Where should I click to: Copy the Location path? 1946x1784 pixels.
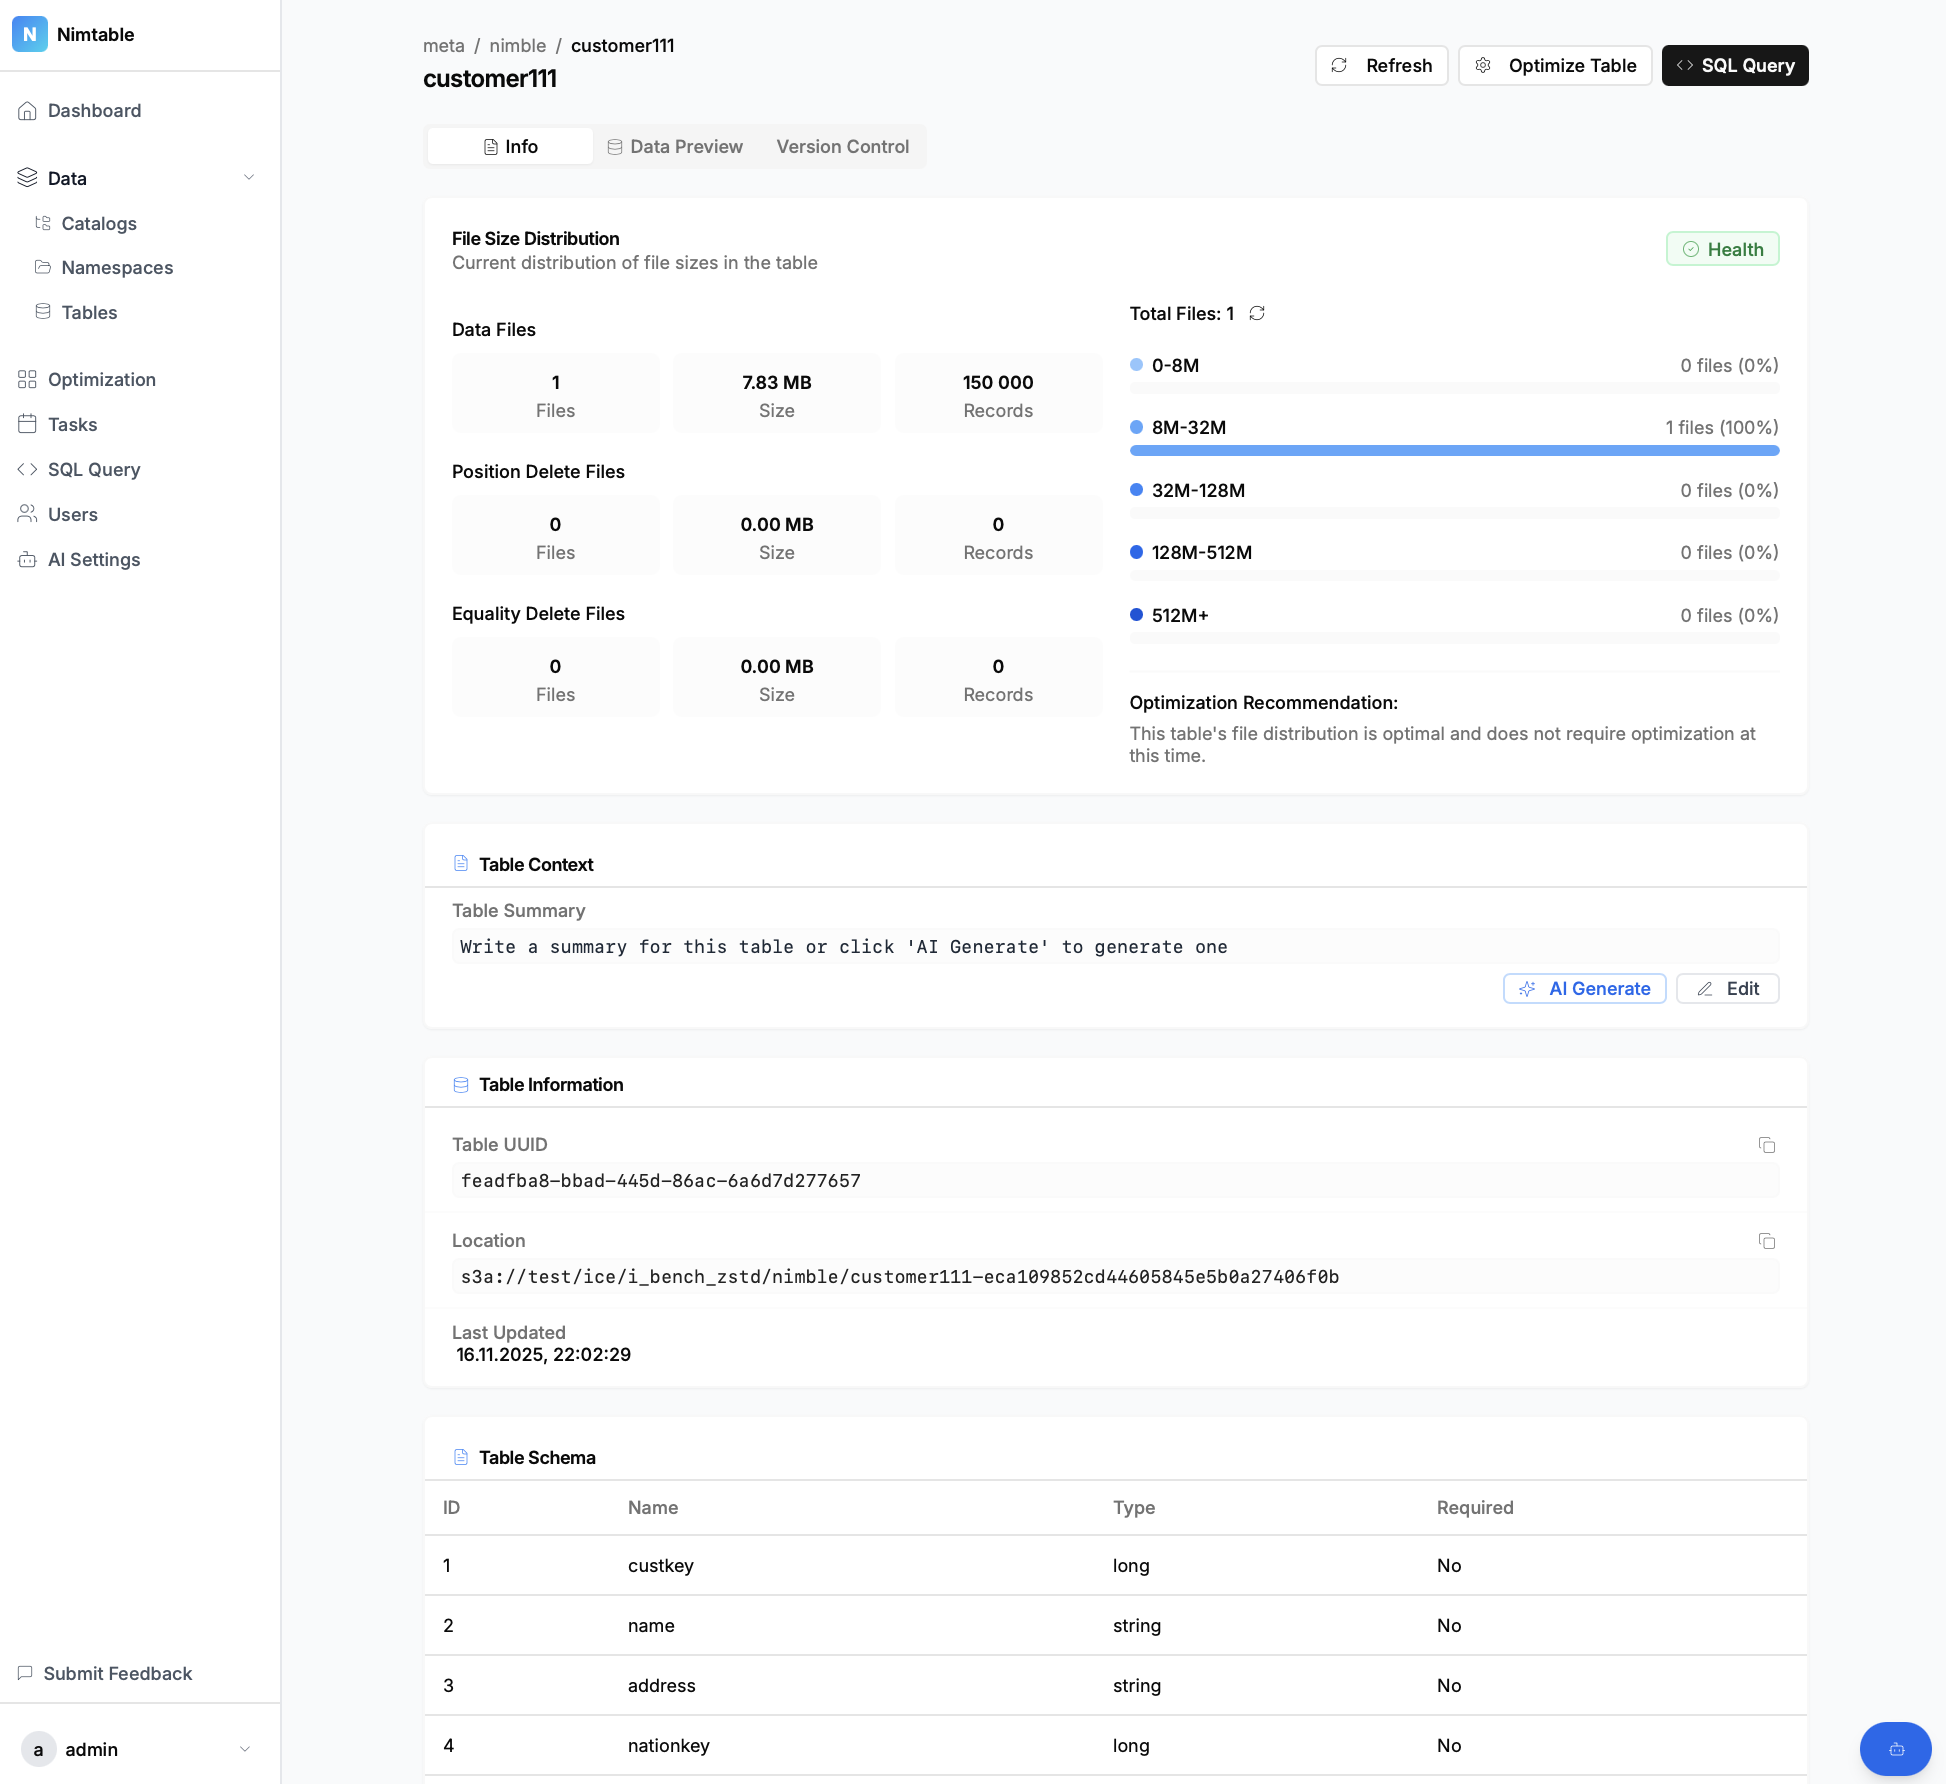point(1766,1241)
